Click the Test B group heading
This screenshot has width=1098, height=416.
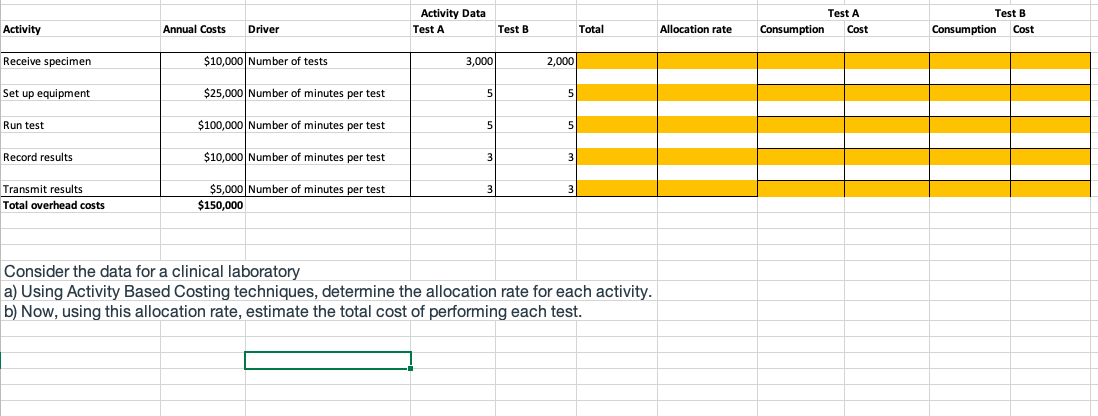point(1010,13)
